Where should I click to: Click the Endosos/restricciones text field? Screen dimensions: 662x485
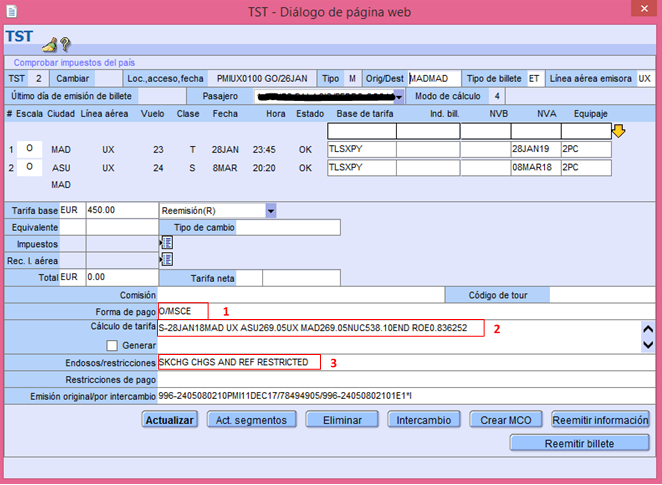[x=239, y=362]
